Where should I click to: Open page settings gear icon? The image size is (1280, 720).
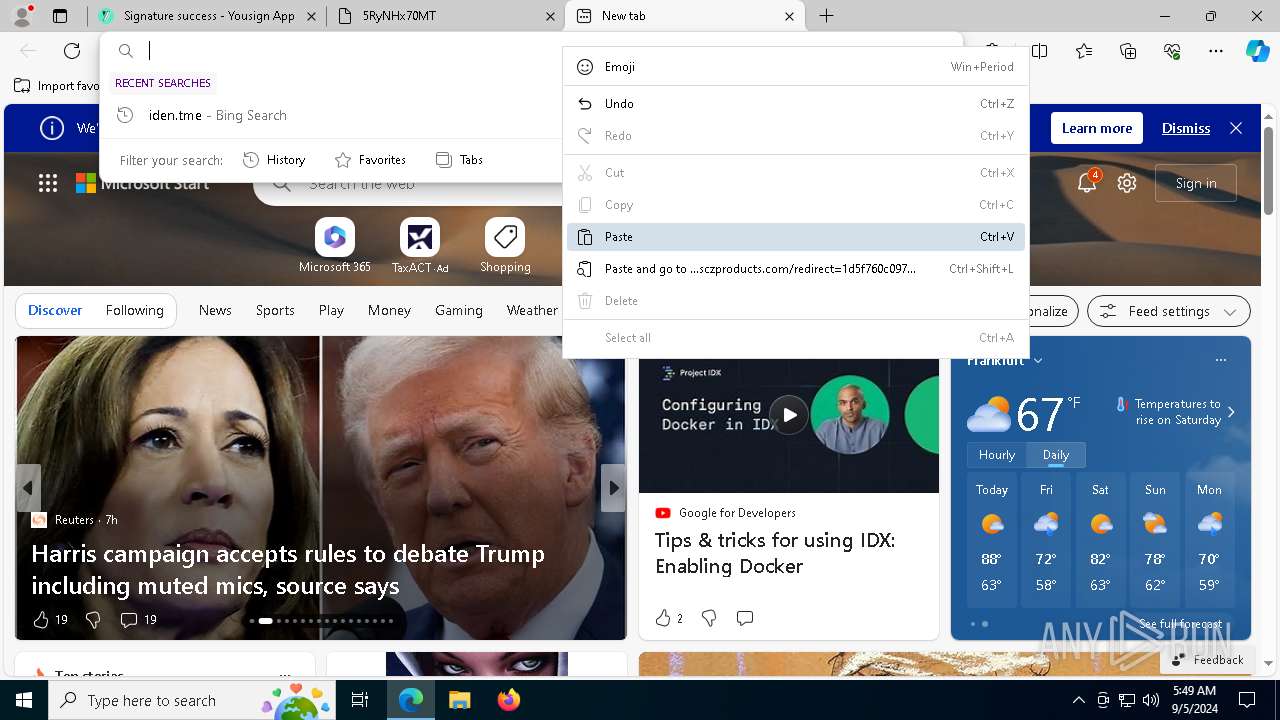[x=1127, y=183]
